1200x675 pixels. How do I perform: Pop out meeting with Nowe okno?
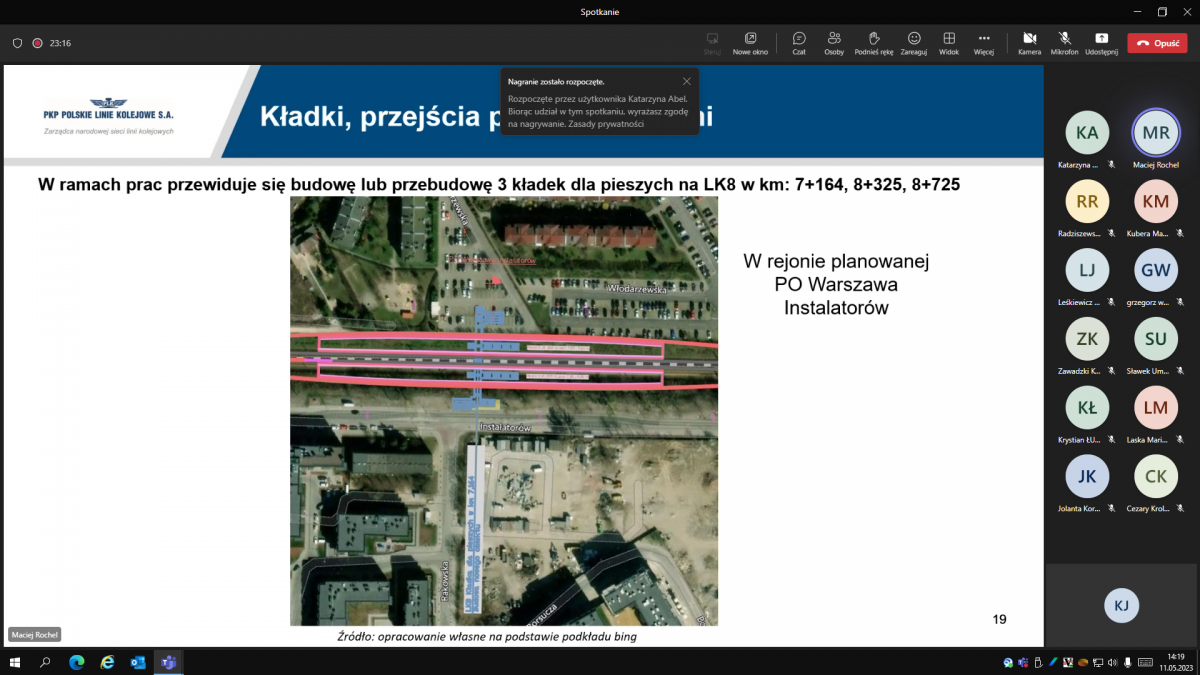[x=750, y=43]
